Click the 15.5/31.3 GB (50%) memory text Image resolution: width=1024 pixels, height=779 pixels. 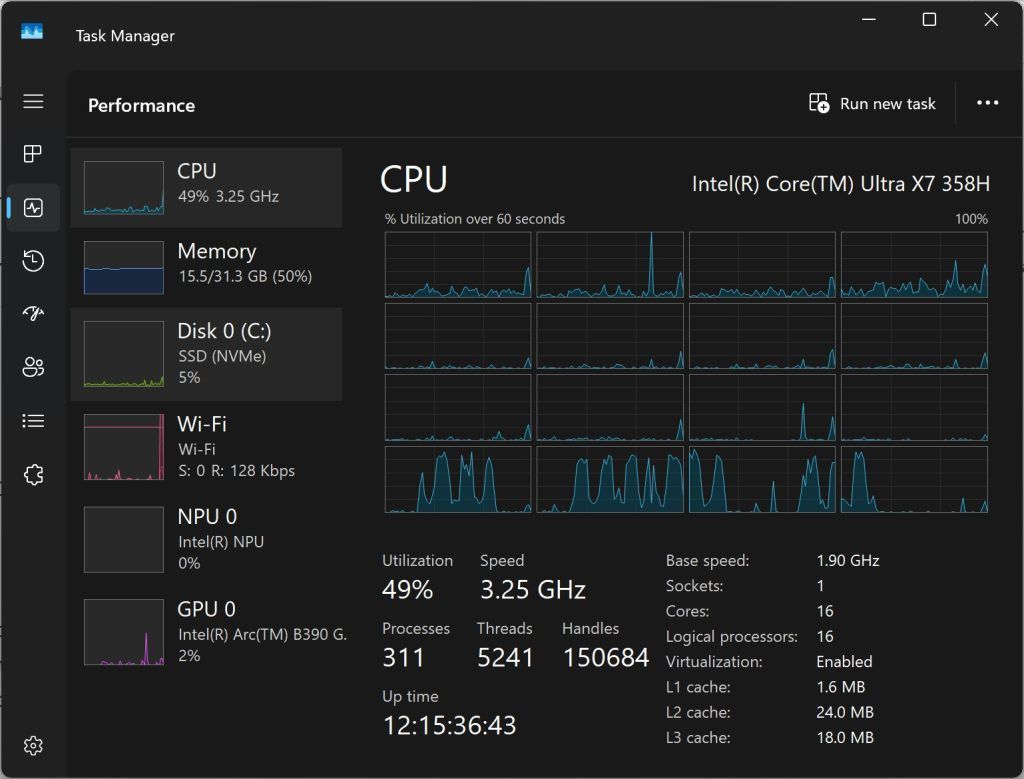pos(245,276)
